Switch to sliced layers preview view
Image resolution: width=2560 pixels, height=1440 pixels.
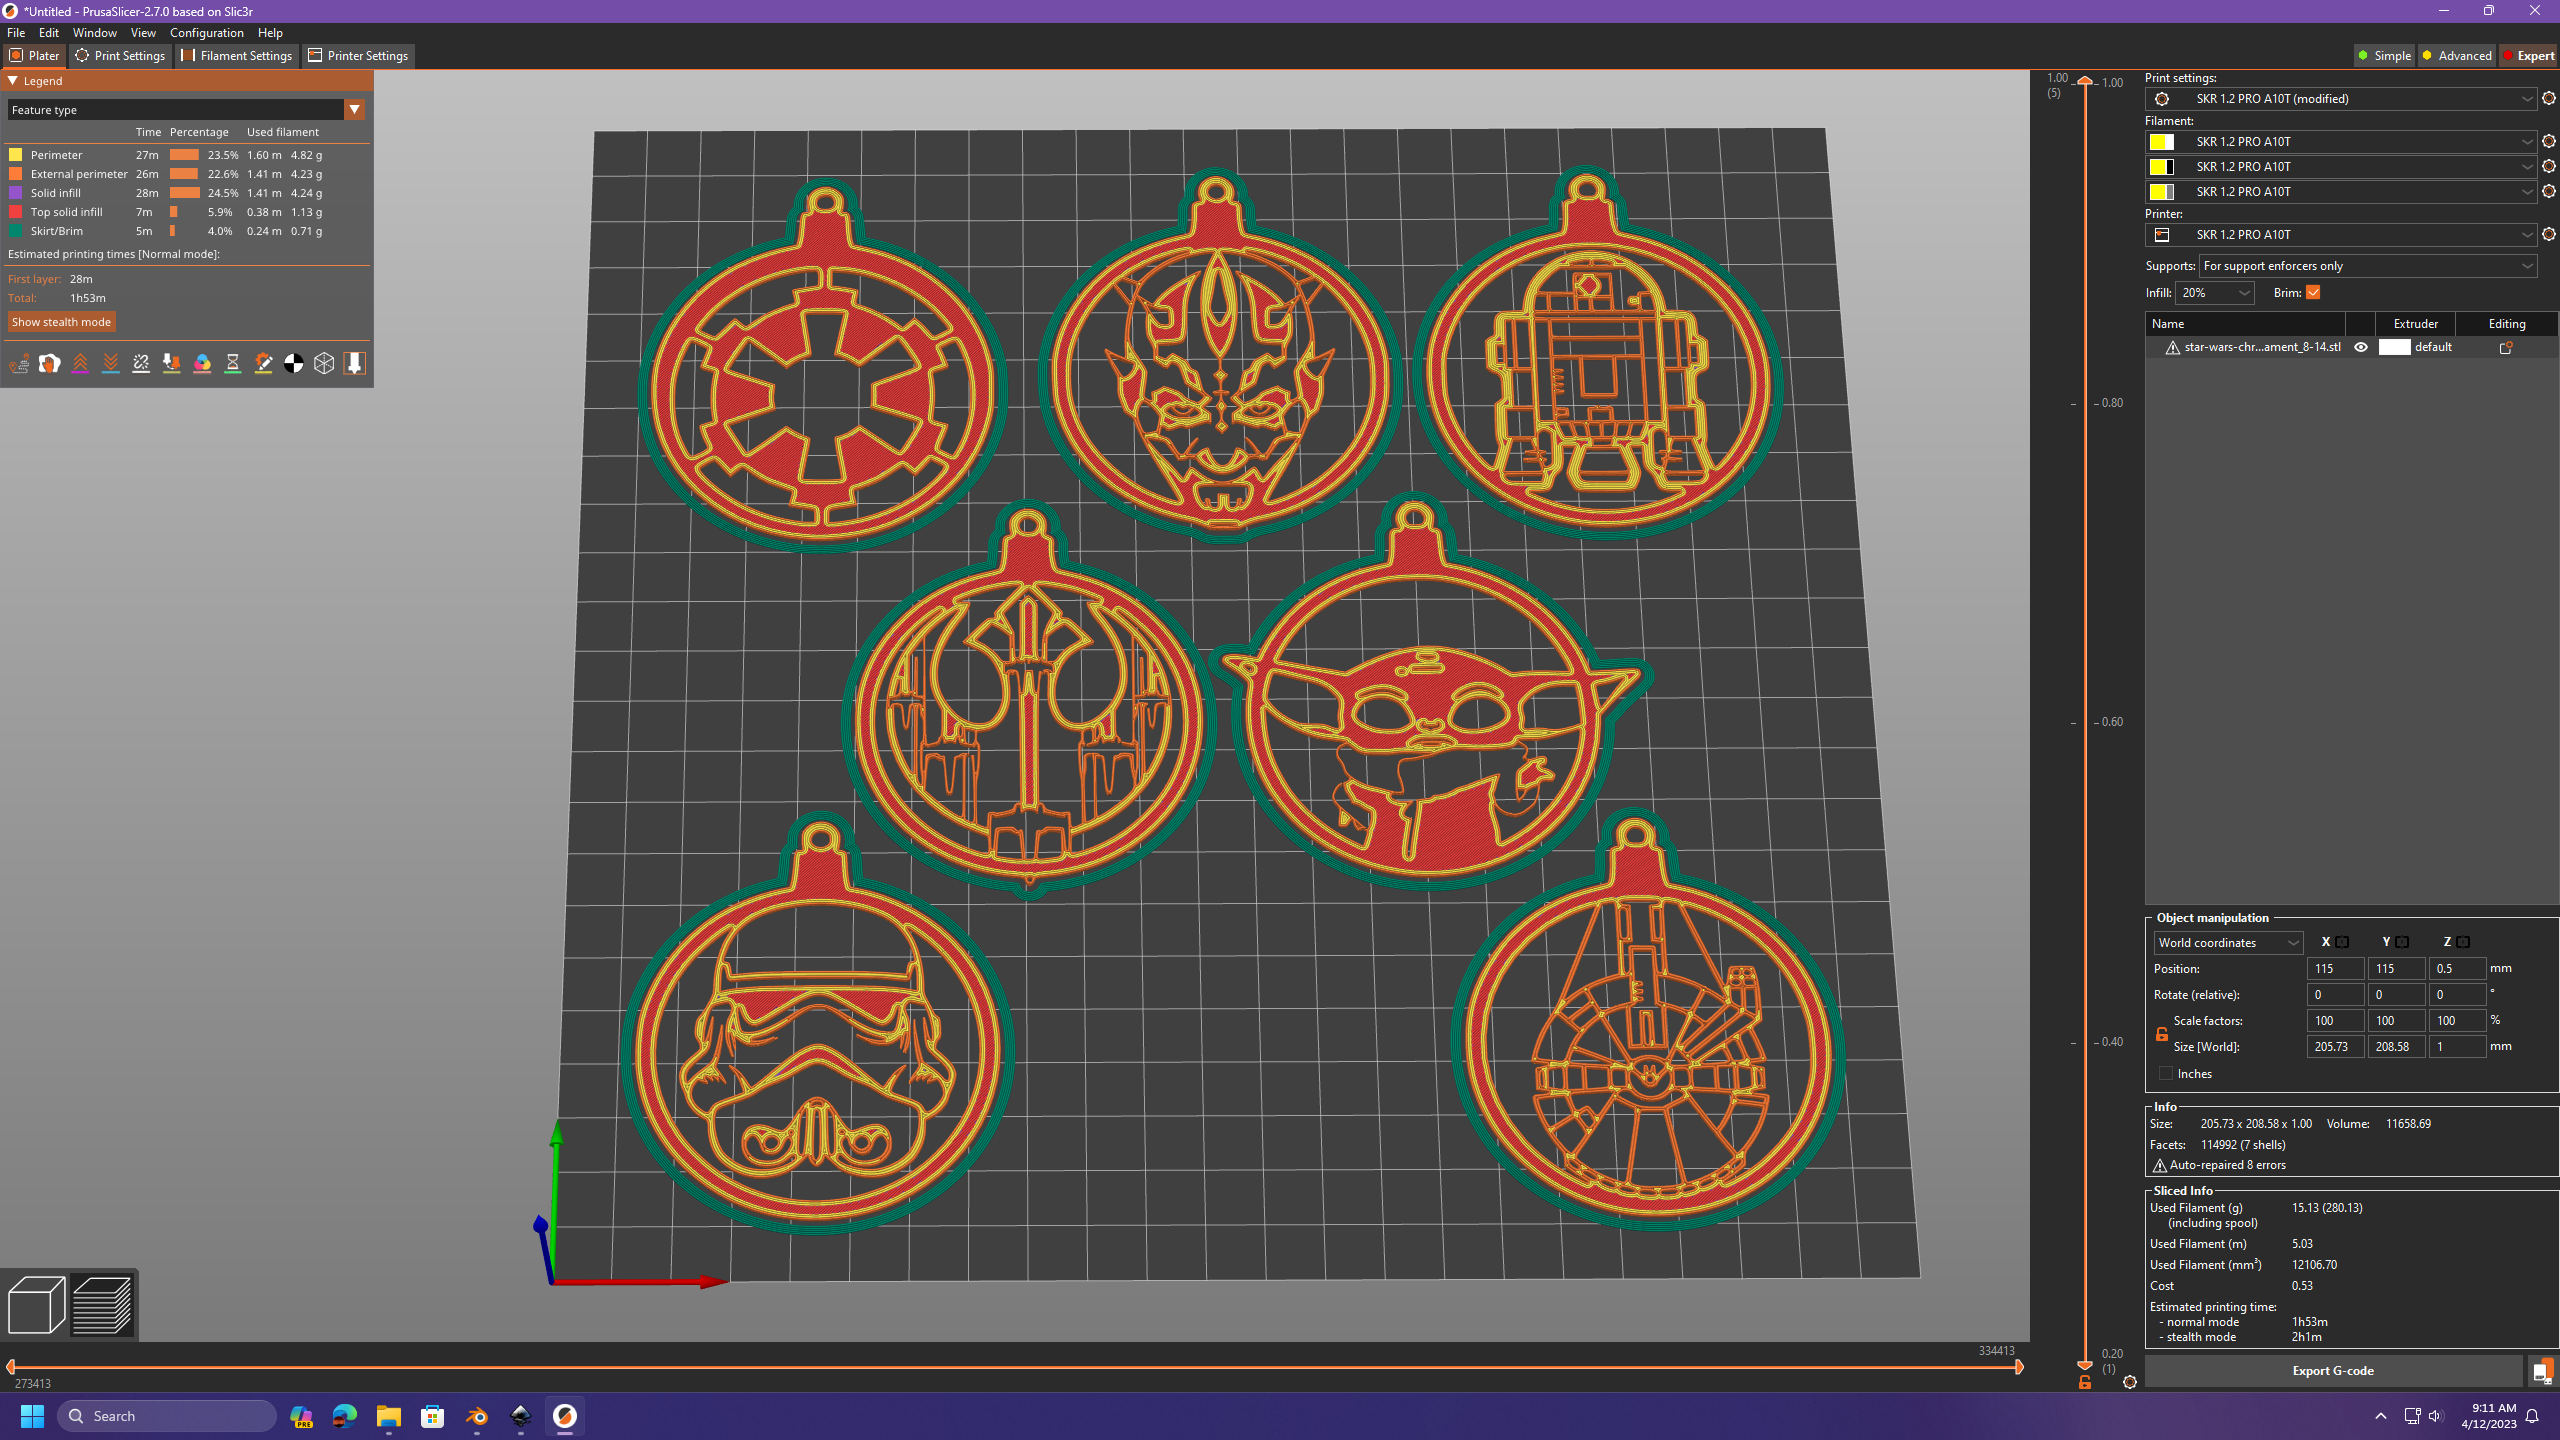pos(102,1305)
